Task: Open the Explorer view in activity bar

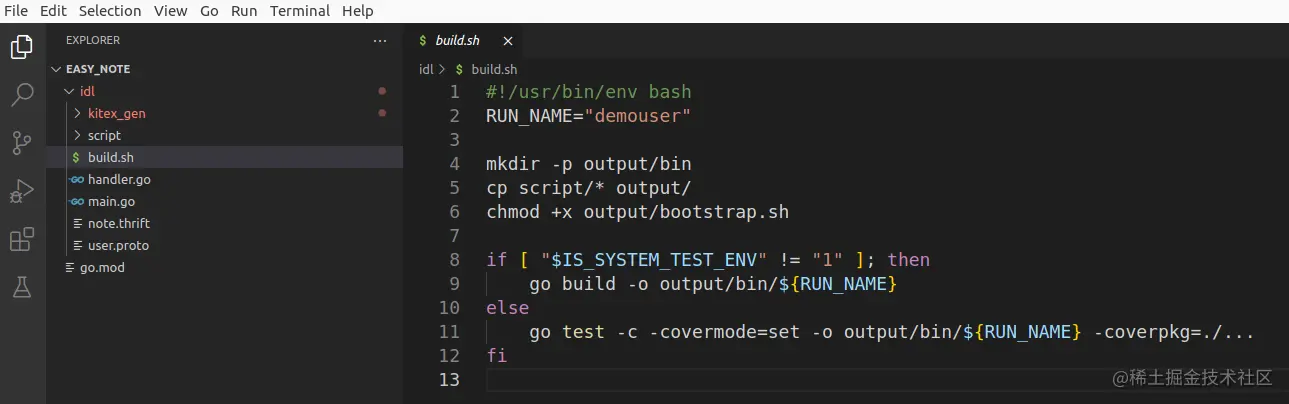Action: pyautogui.click(x=22, y=46)
